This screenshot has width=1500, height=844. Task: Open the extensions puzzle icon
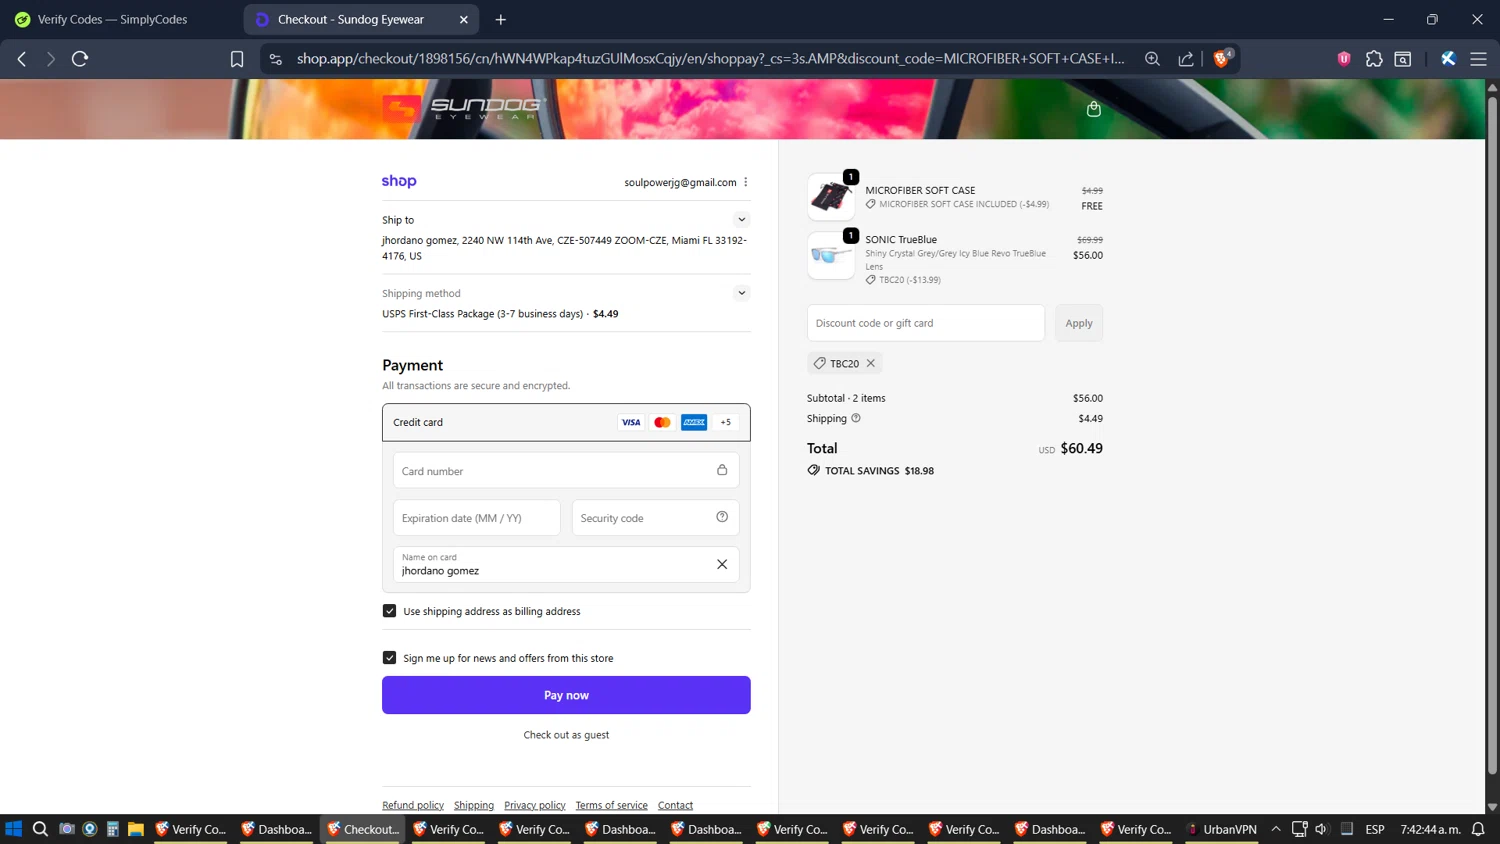pyautogui.click(x=1374, y=59)
